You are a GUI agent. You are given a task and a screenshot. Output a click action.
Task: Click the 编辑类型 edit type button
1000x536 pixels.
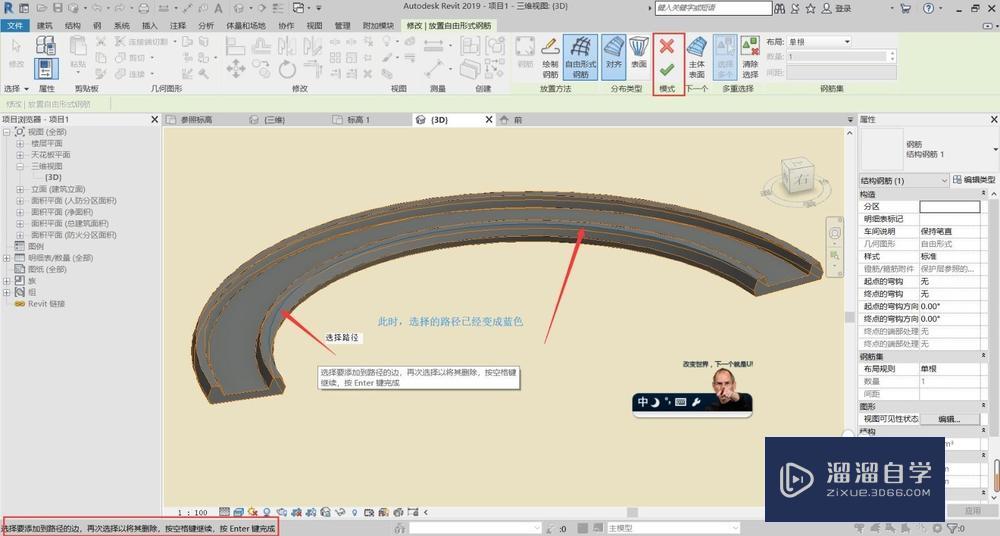click(973, 180)
